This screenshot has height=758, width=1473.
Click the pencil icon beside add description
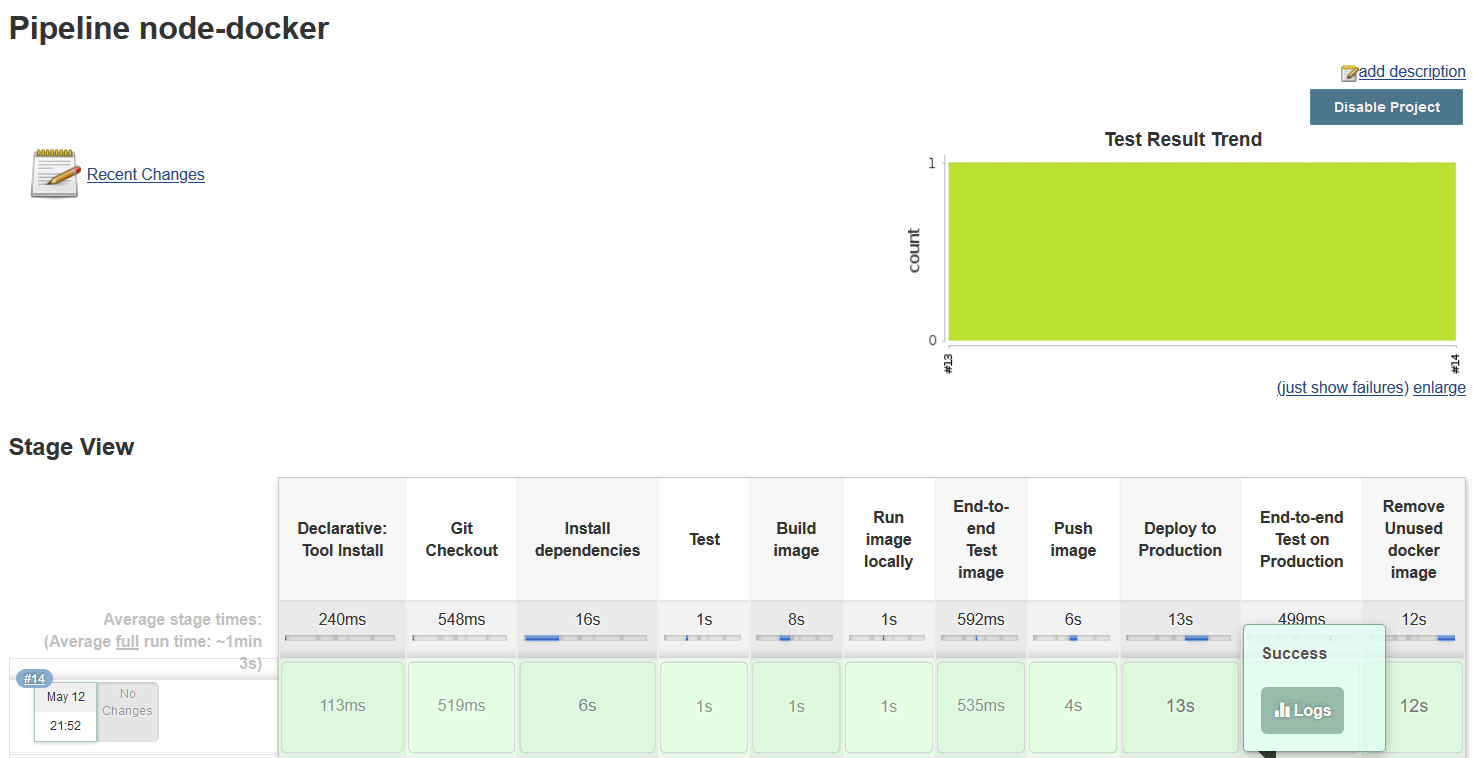[x=1348, y=71]
